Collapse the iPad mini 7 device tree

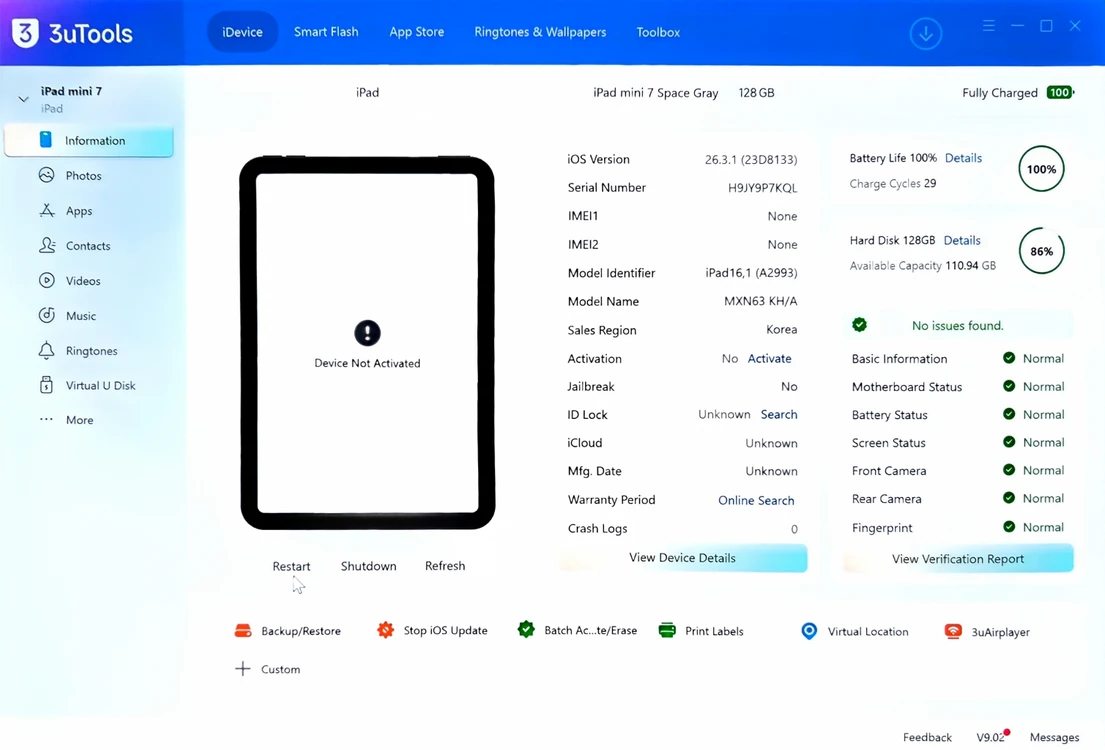click(23, 99)
